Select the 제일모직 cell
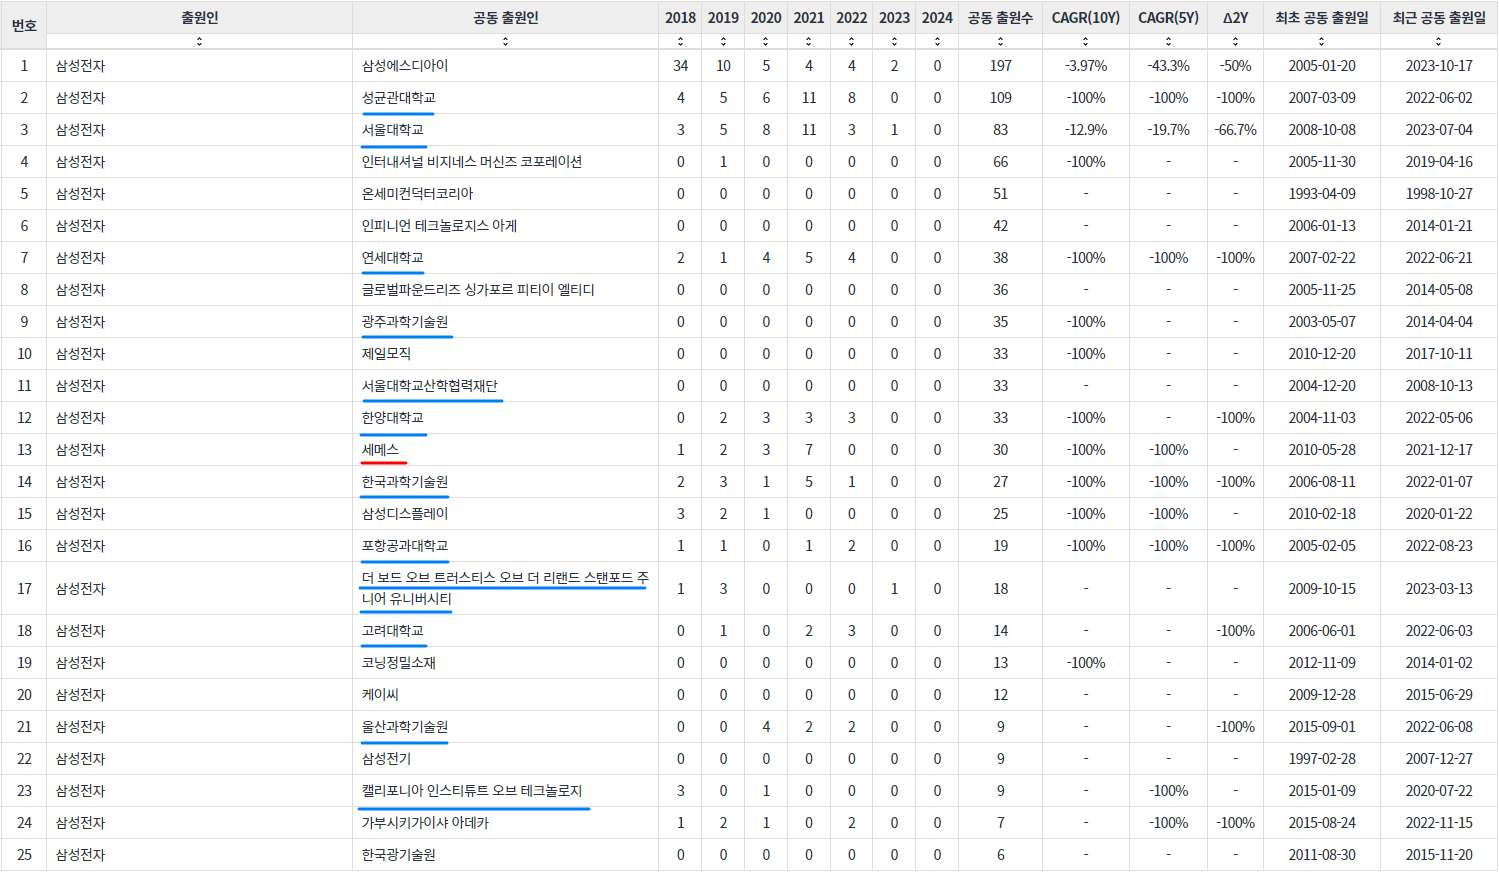The image size is (1499, 872). point(505,354)
